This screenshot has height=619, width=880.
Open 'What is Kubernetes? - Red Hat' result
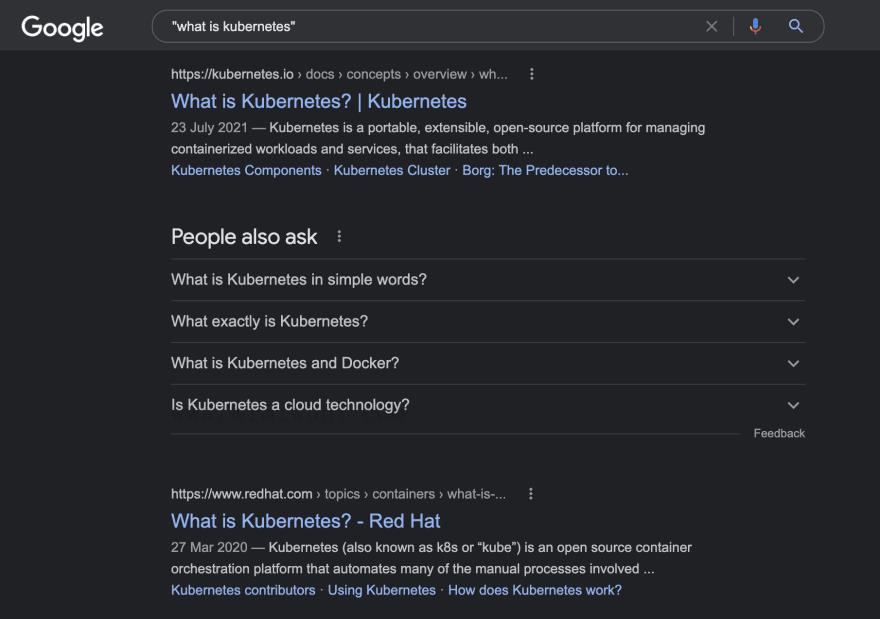click(305, 521)
